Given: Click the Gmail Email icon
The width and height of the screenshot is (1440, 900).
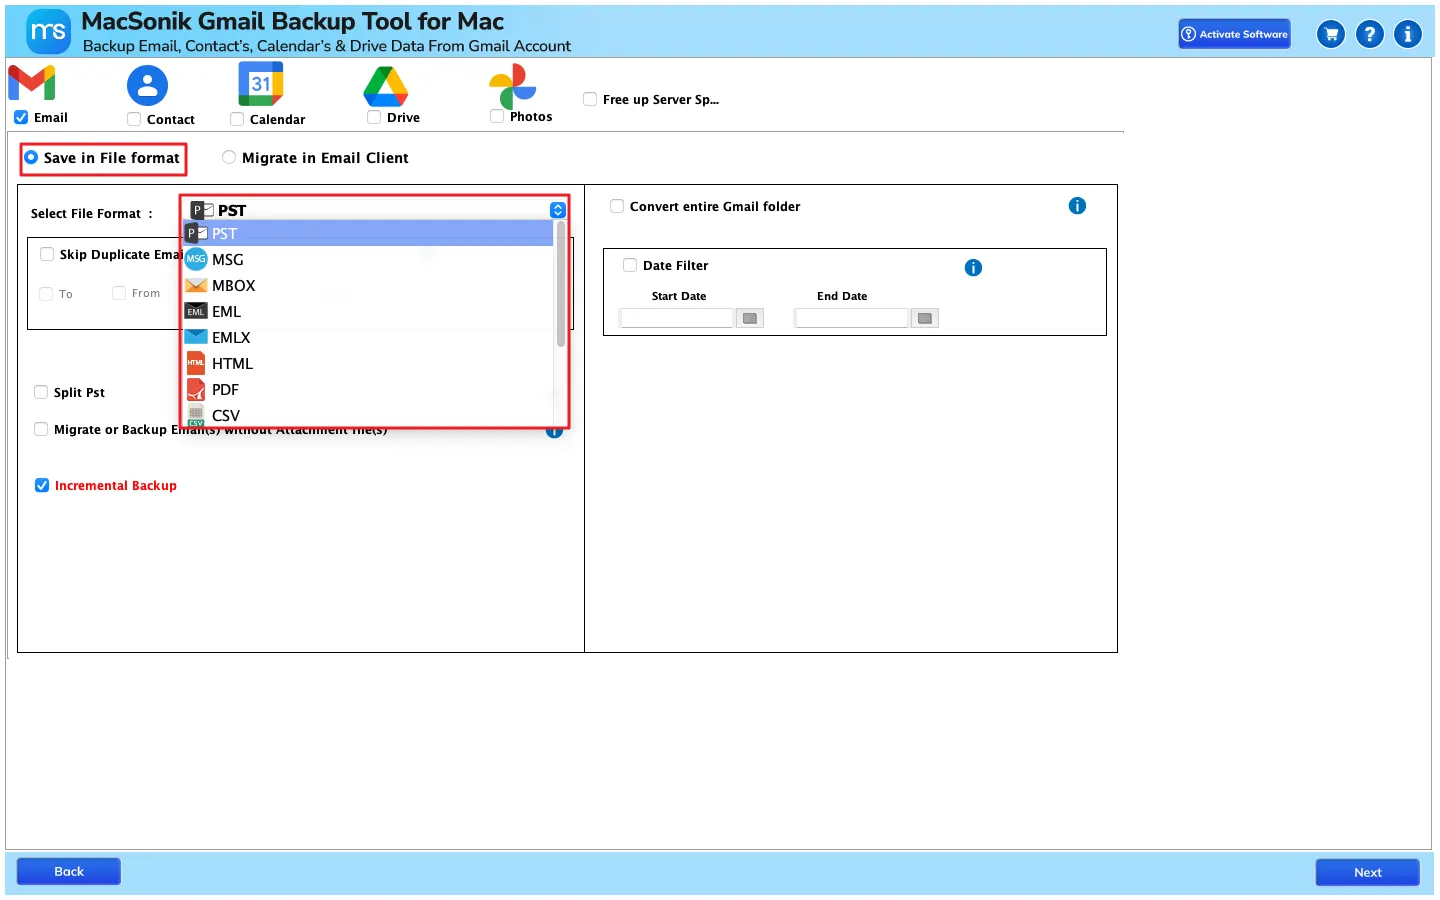Looking at the screenshot, I should pyautogui.click(x=32, y=83).
